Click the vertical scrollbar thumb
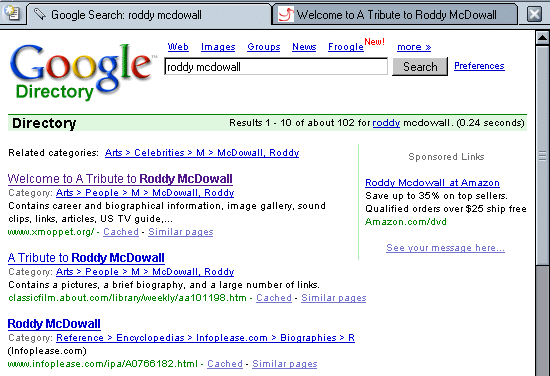This screenshot has height=376, width=550. (x=542, y=155)
